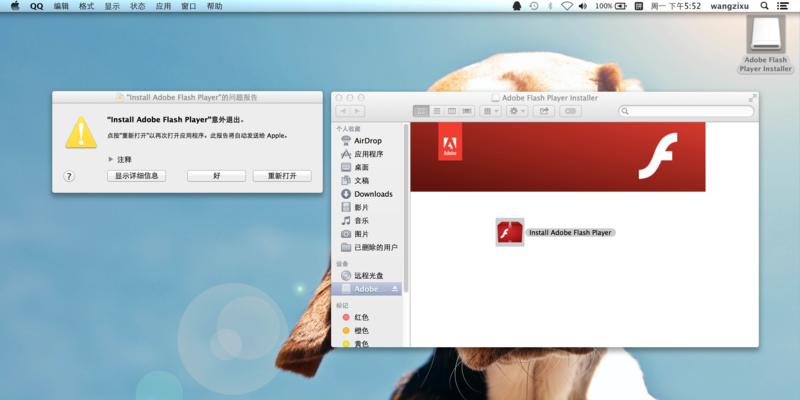Screen dimensions: 800x400
Task: Open Notification Center list icon
Action: tap(782, 6)
